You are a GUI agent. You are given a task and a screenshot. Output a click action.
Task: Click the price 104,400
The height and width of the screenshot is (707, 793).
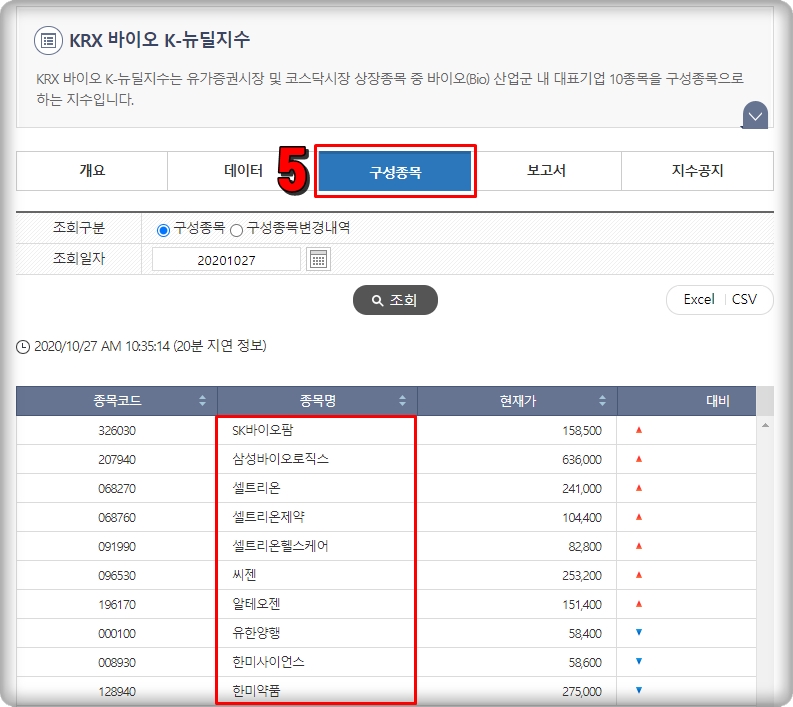pyautogui.click(x=582, y=518)
